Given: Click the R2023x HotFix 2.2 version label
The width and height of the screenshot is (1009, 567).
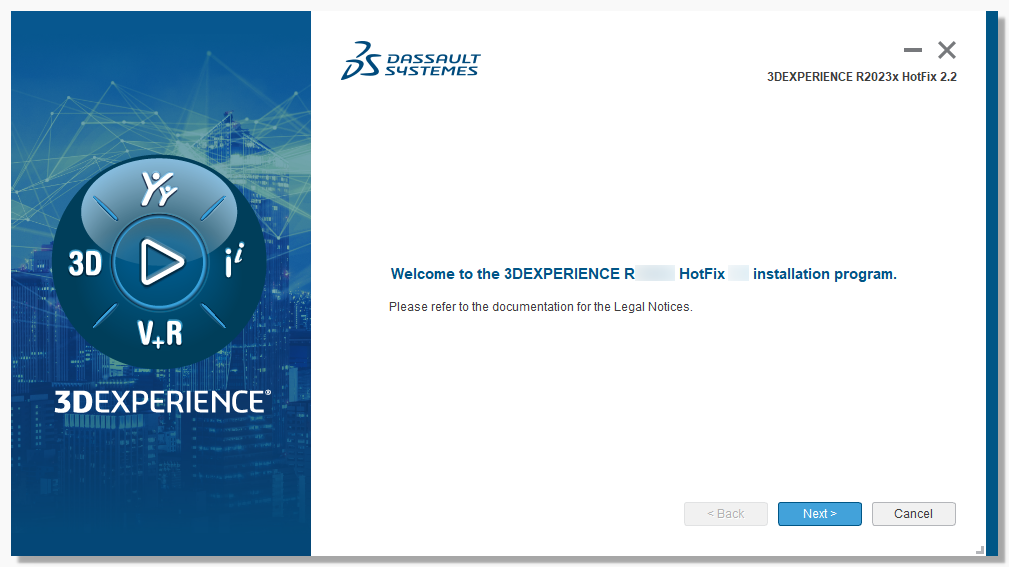Looking at the screenshot, I should pos(861,77).
